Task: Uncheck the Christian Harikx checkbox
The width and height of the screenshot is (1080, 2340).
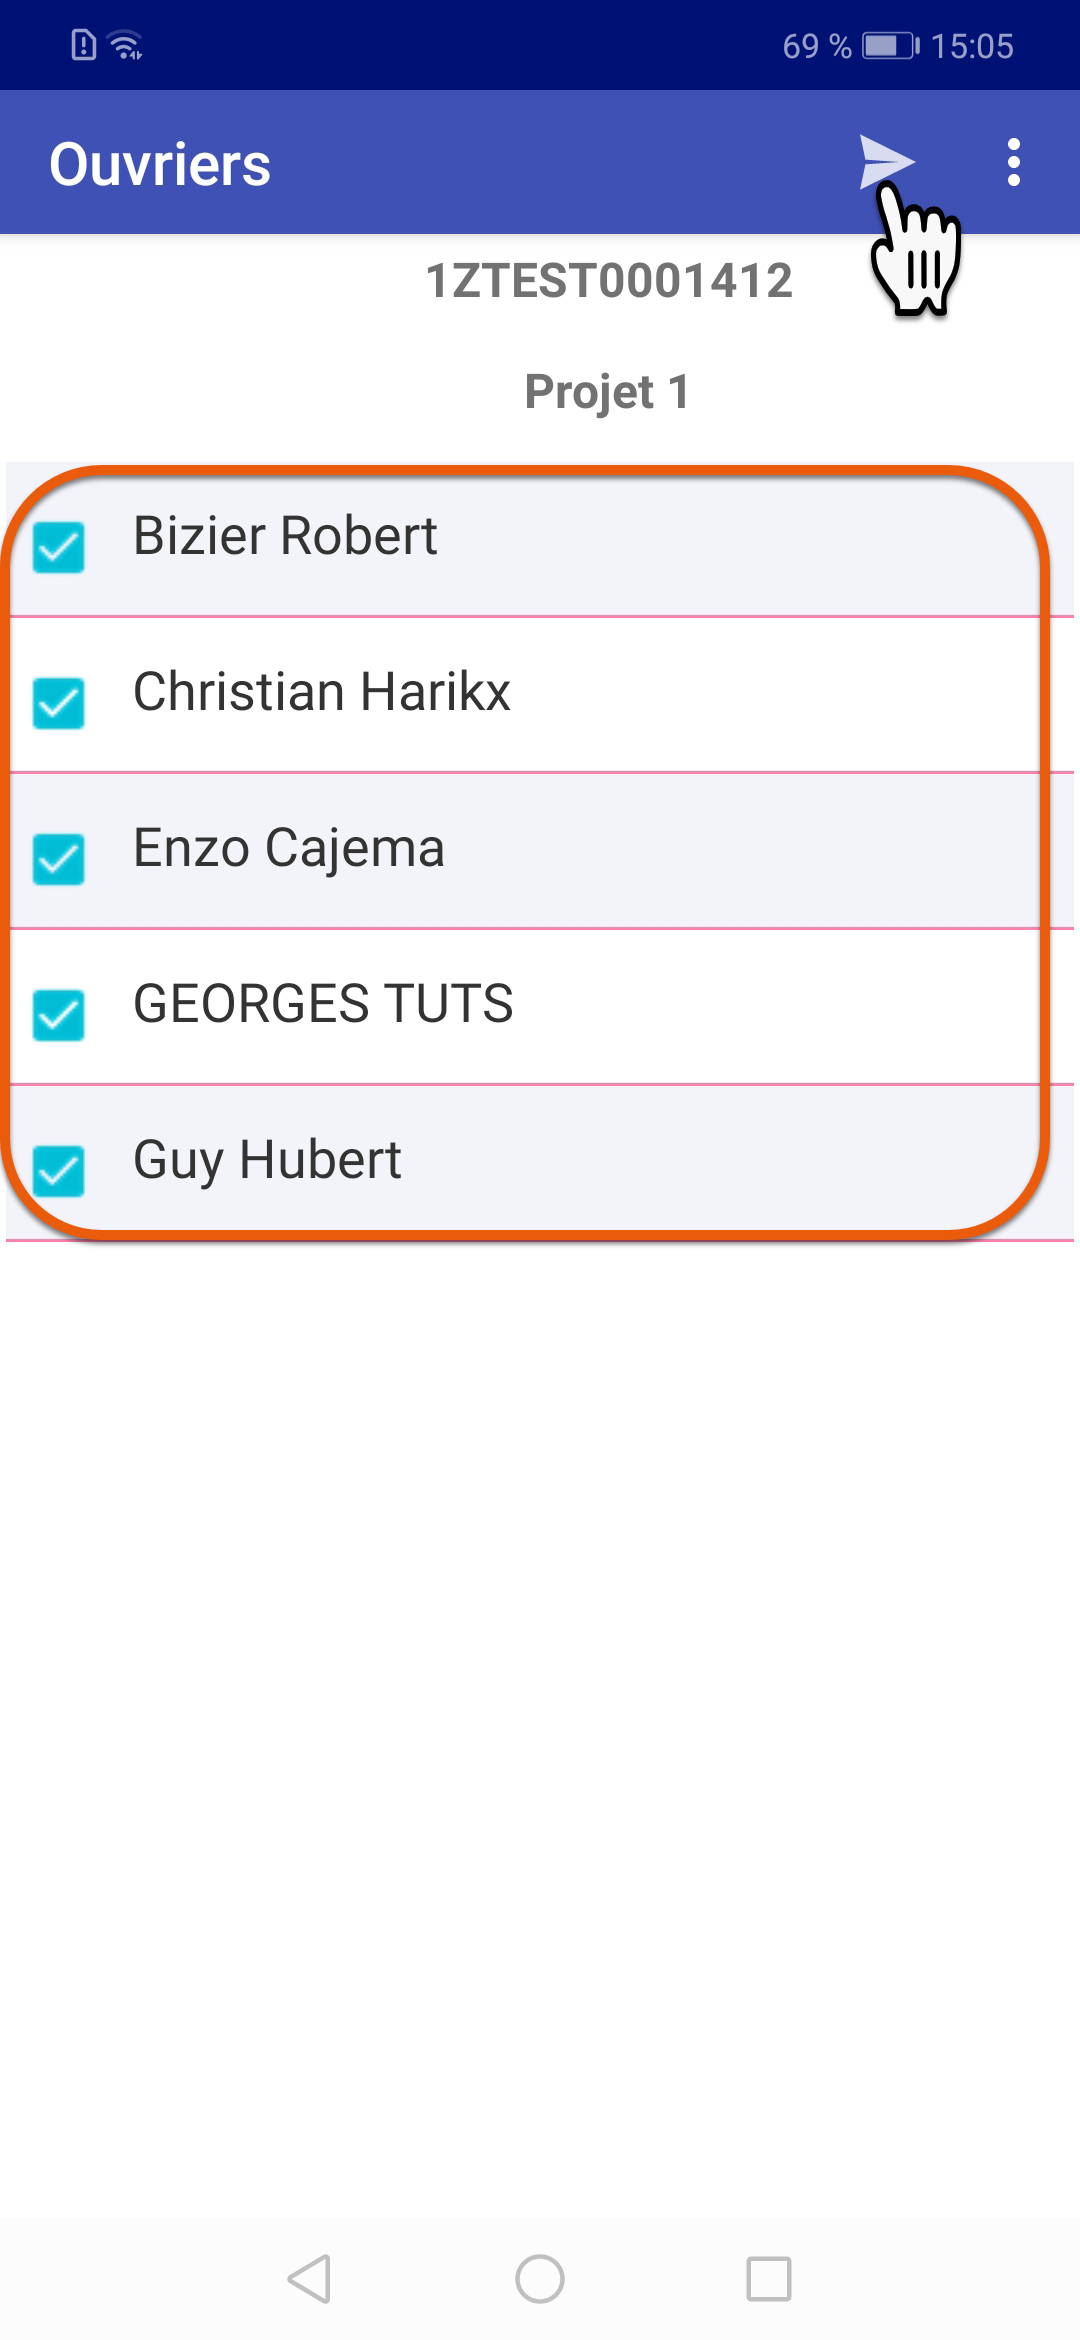Action: [x=59, y=703]
